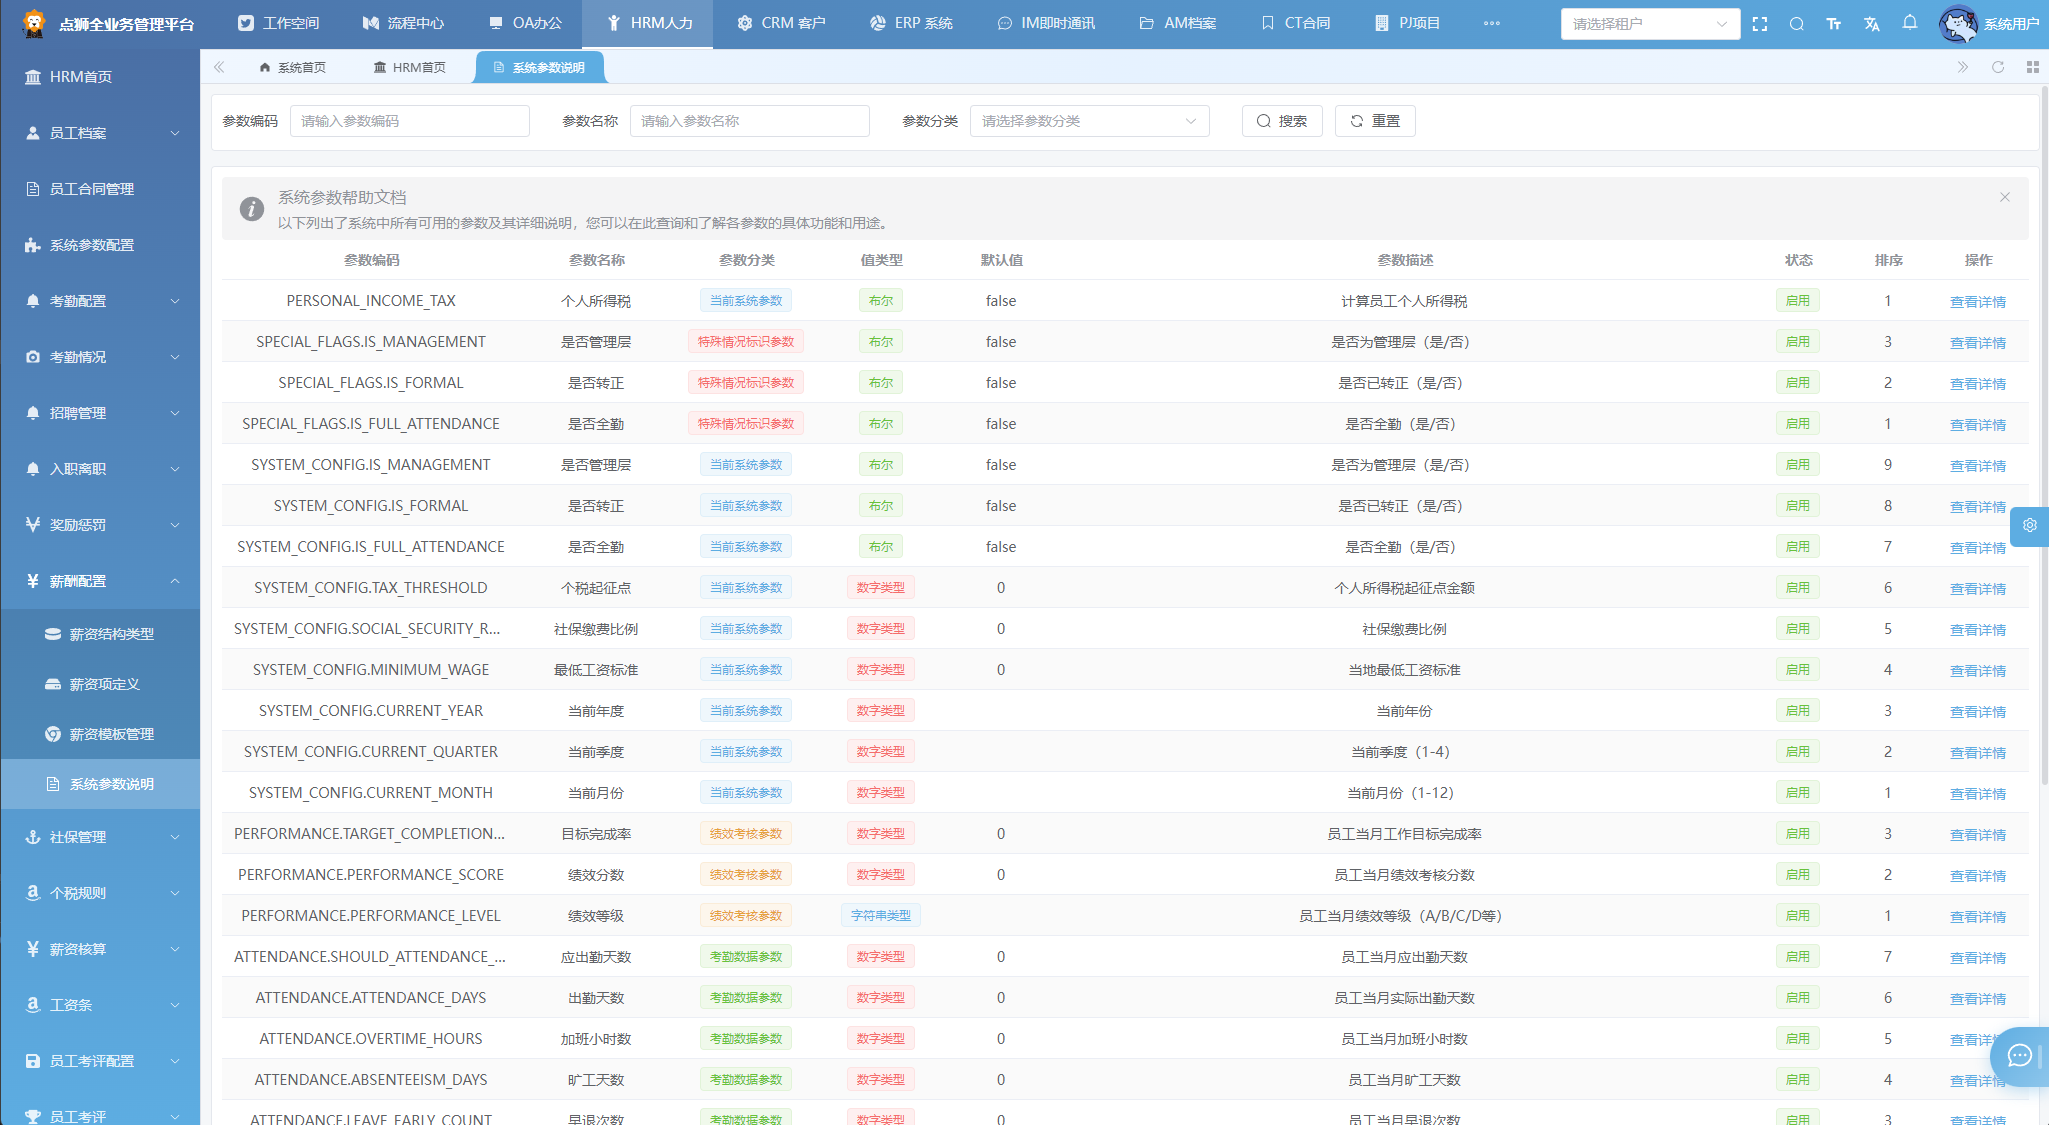Expand the 招聘管理 sidebar menu

100,413
